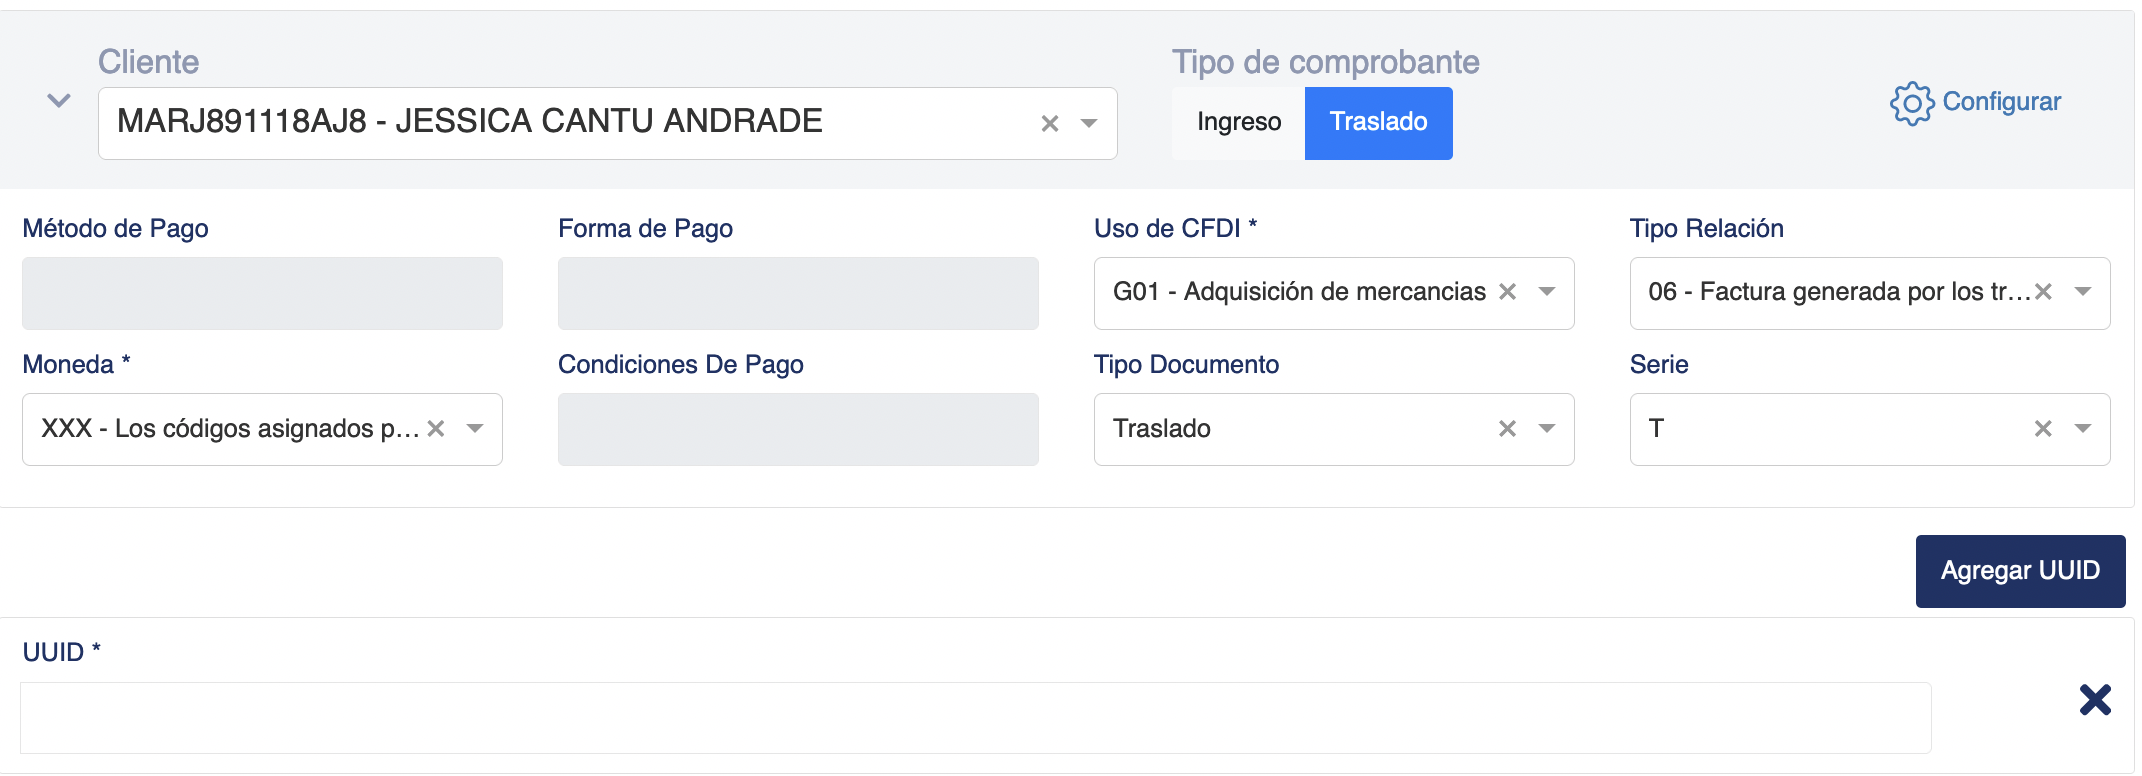The height and width of the screenshot is (776, 2142).
Task: Clear the Serie selection
Action: tap(2043, 428)
